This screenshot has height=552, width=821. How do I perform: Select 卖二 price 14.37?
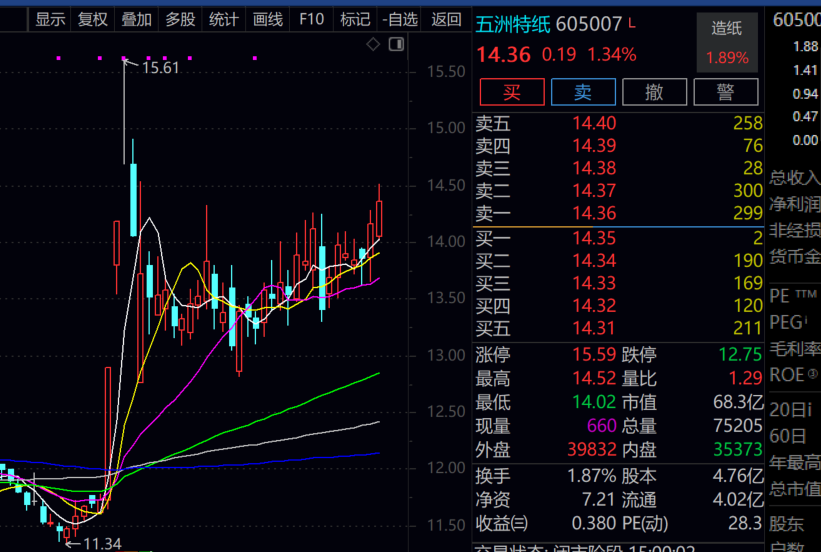(x=594, y=191)
